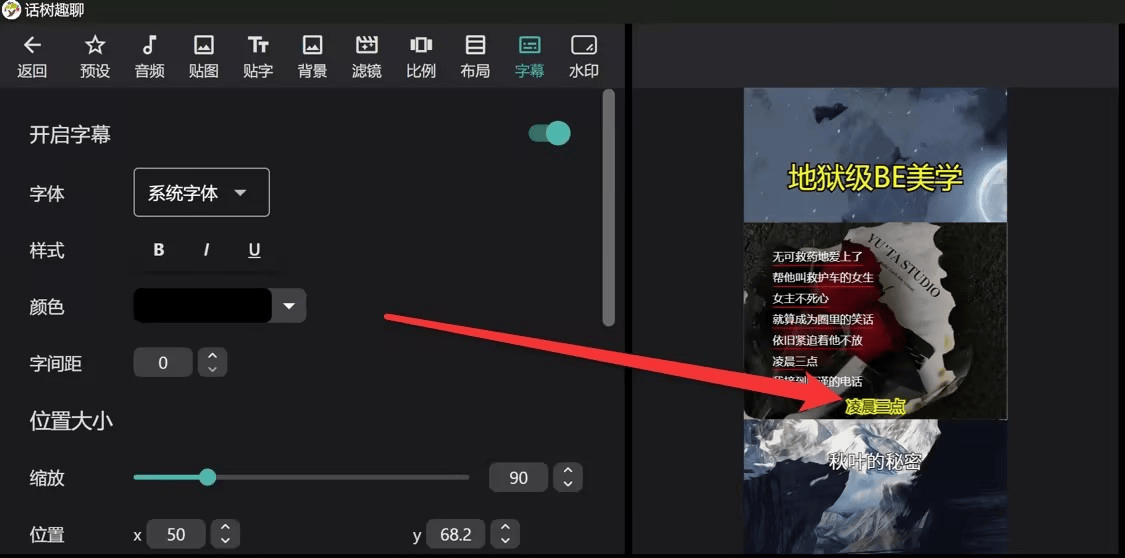Switch to the 背景 background tab
The width and height of the screenshot is (1125, 558).
[312, 56]
